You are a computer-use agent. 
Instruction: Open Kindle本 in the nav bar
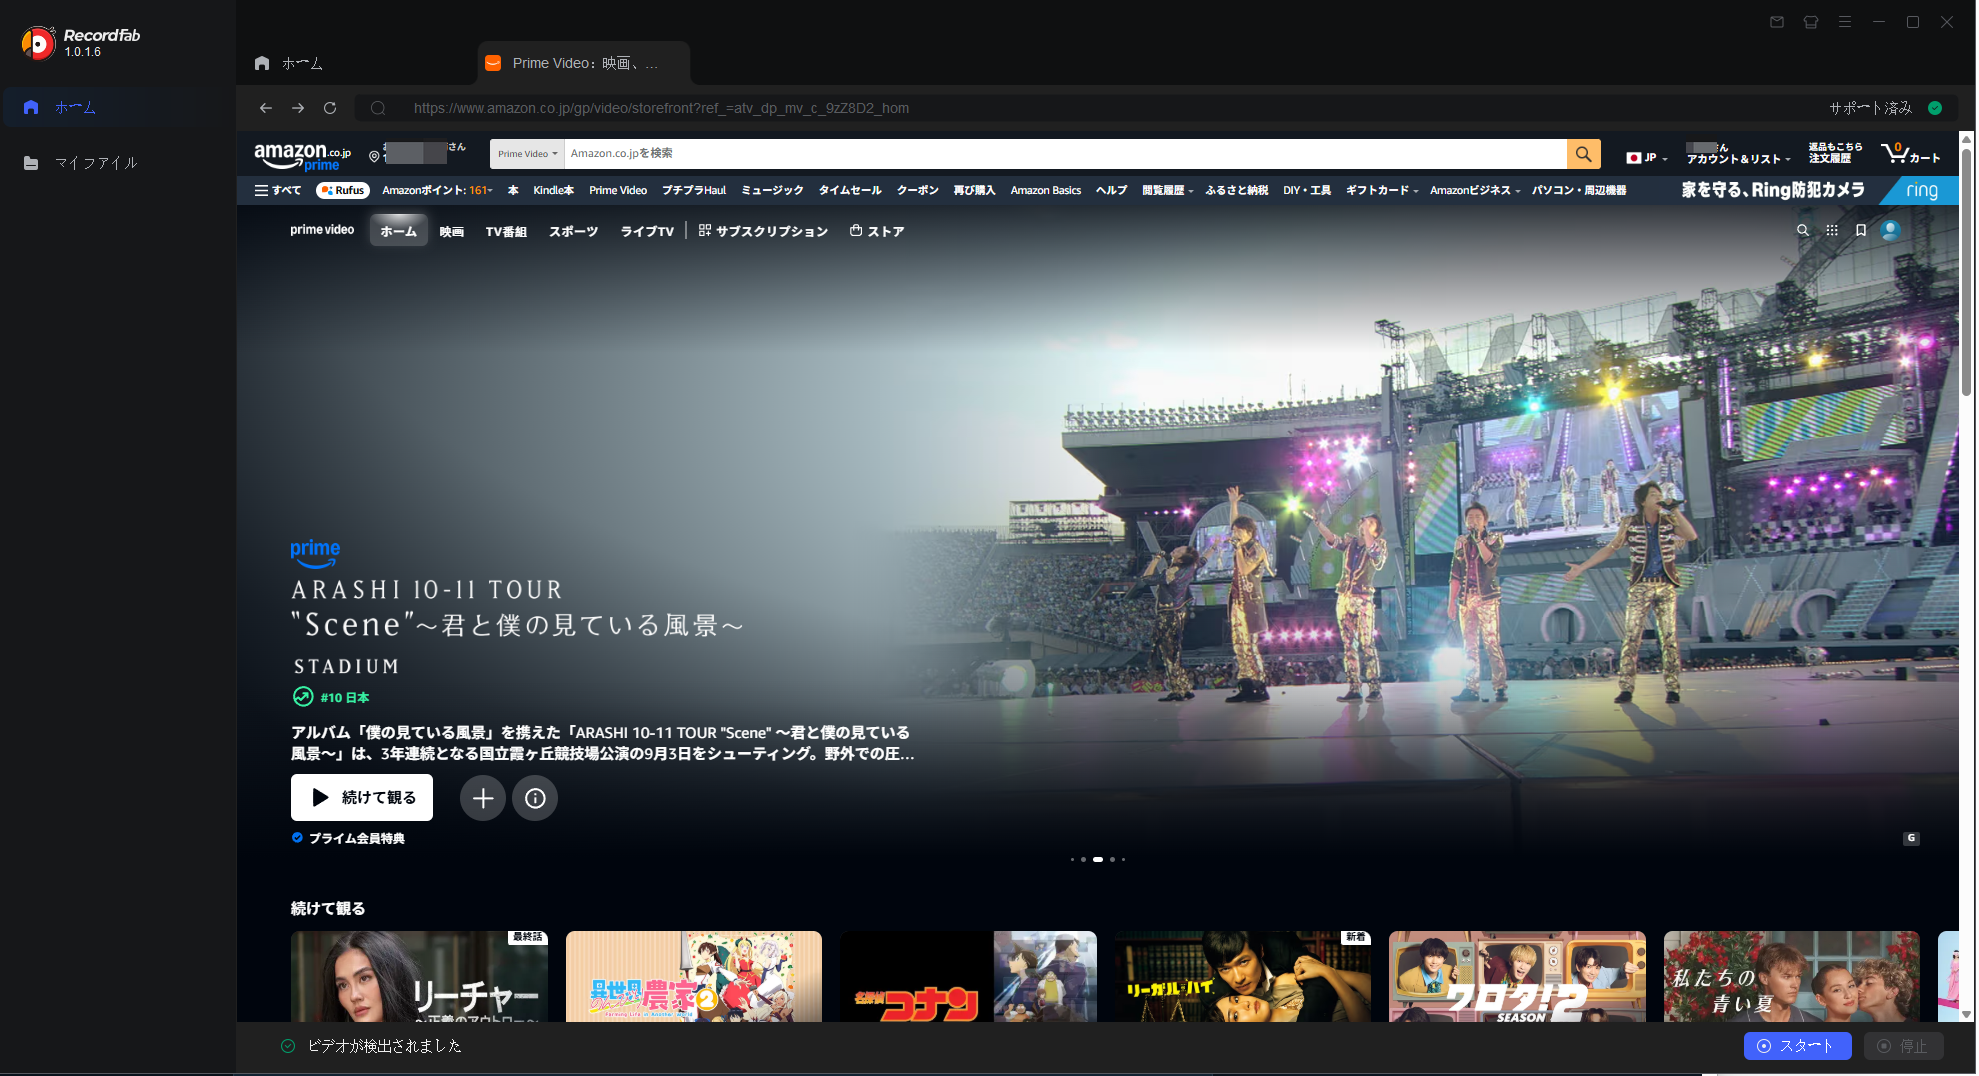tap(553, 190)
